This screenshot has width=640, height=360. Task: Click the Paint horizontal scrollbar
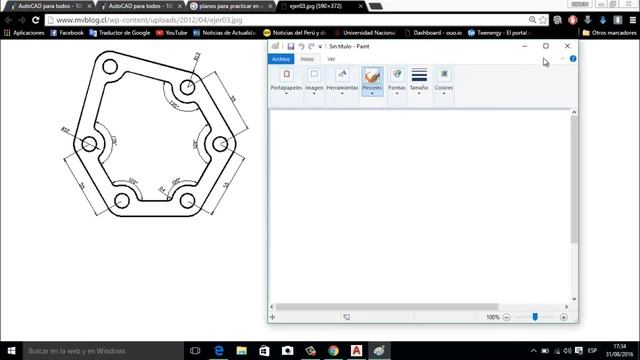coord(387,307)
